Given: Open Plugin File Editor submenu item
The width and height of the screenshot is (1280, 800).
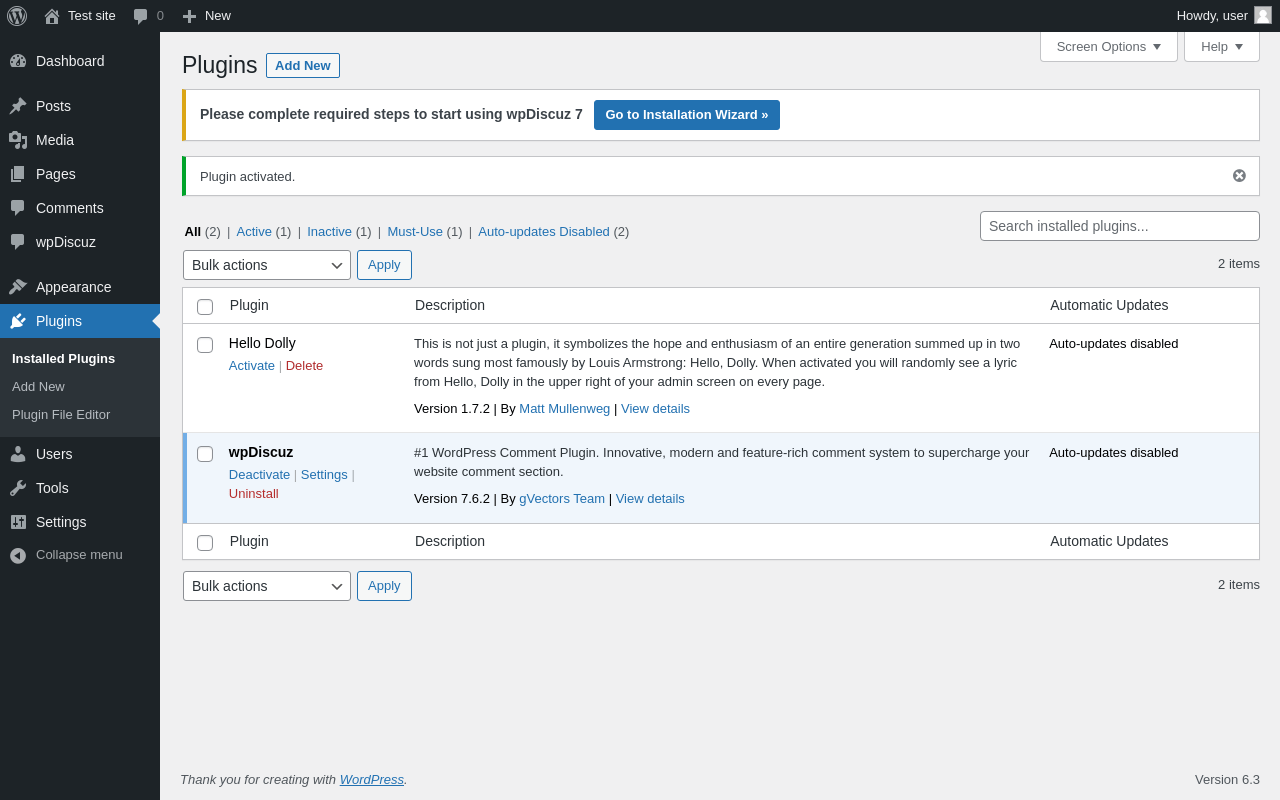Looking at the screenshot, I should tap(61, 415).
